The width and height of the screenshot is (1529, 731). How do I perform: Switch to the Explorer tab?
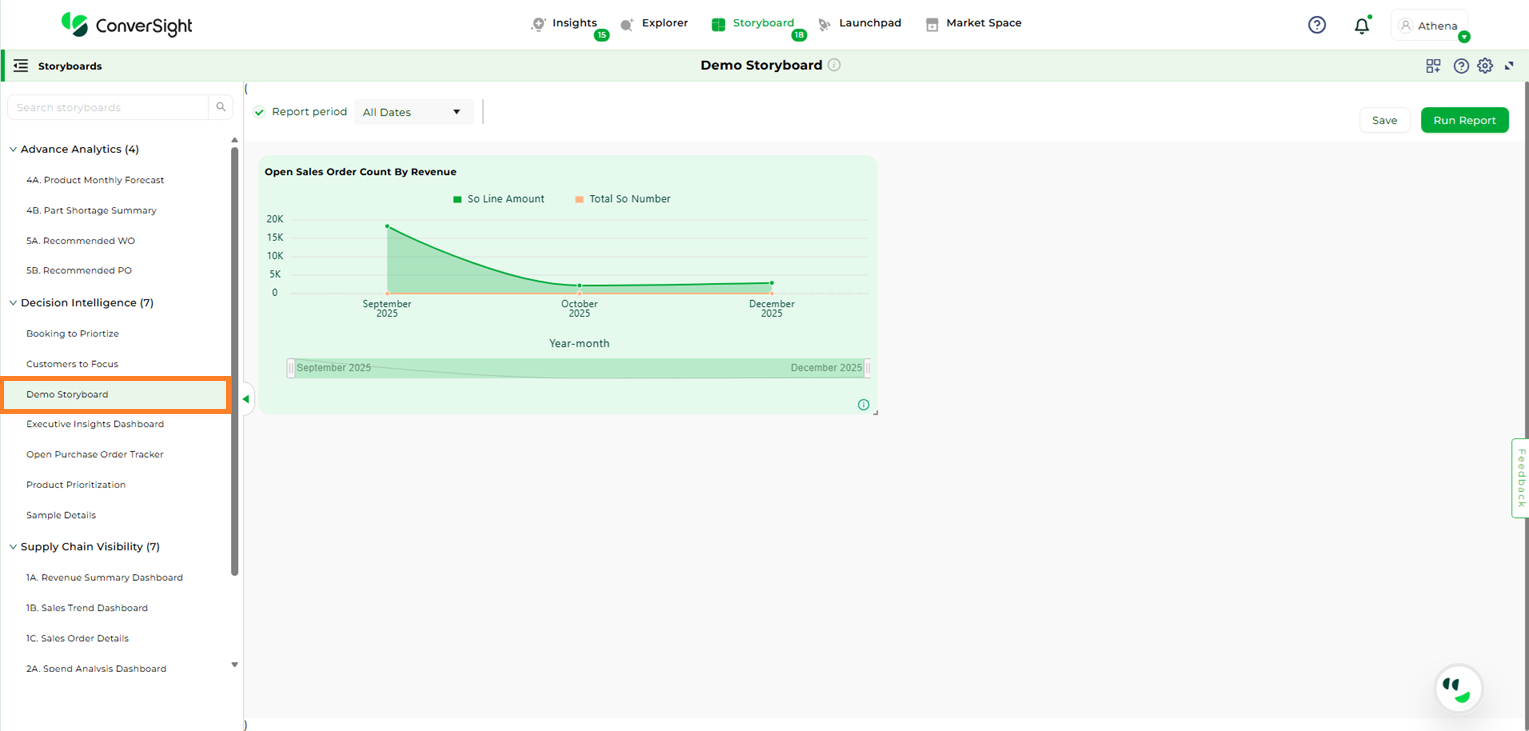[x=654, y=23]
